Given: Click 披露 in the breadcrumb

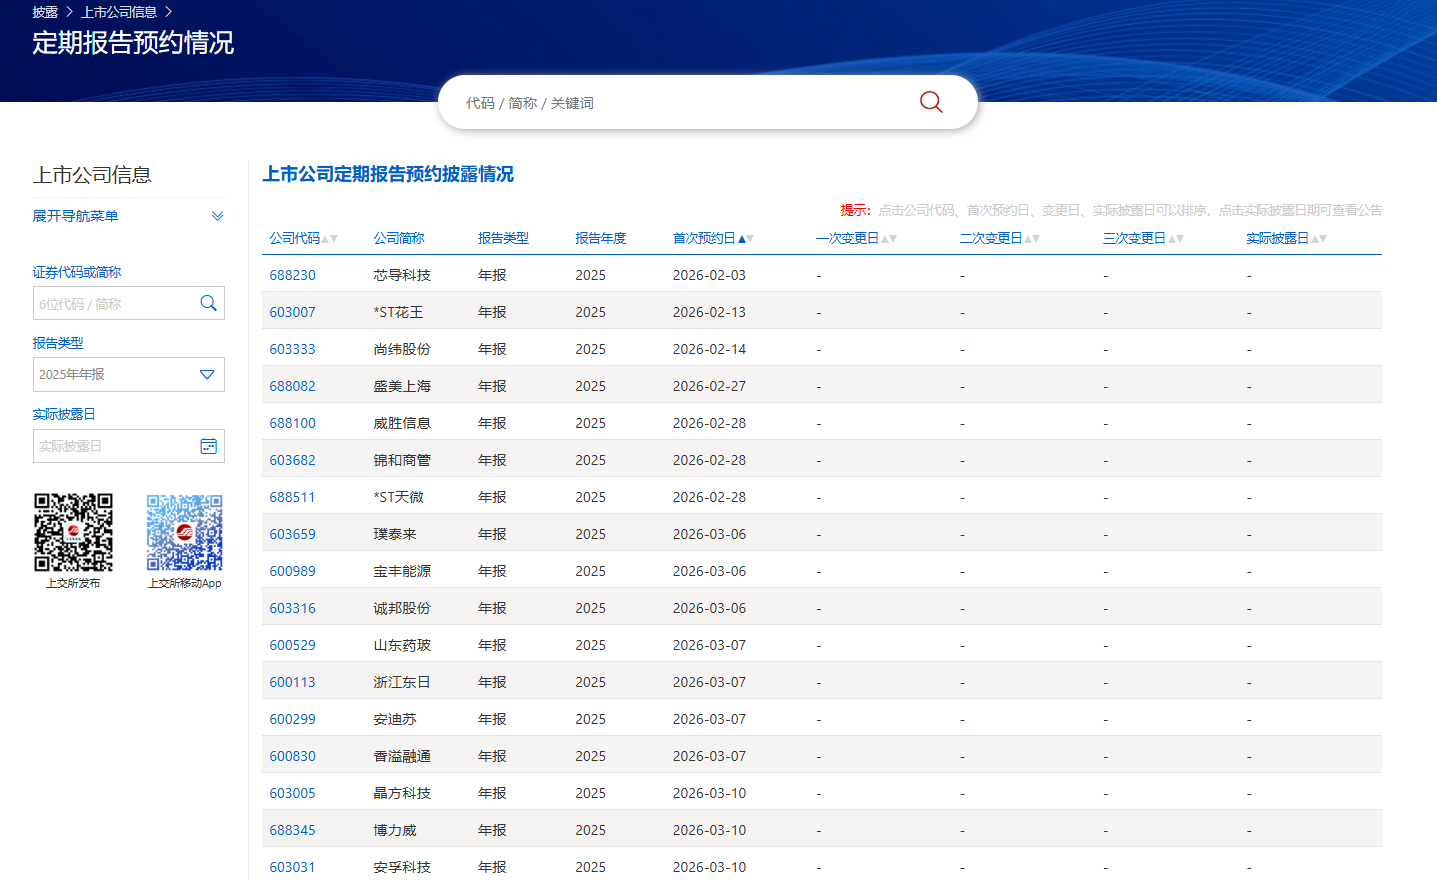Looking at the screenshot, I should pyautogui.click(x=45, y=12).
